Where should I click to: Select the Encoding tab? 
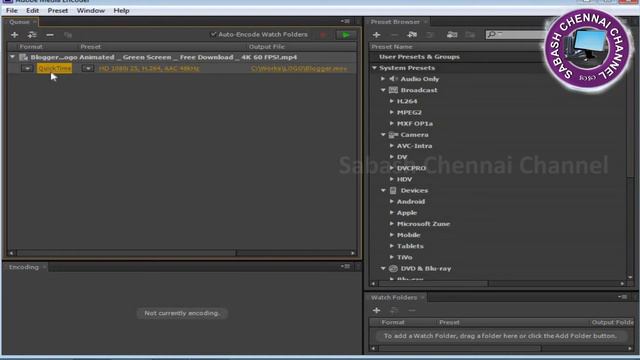pyautogui.click(x=24, y=267)
